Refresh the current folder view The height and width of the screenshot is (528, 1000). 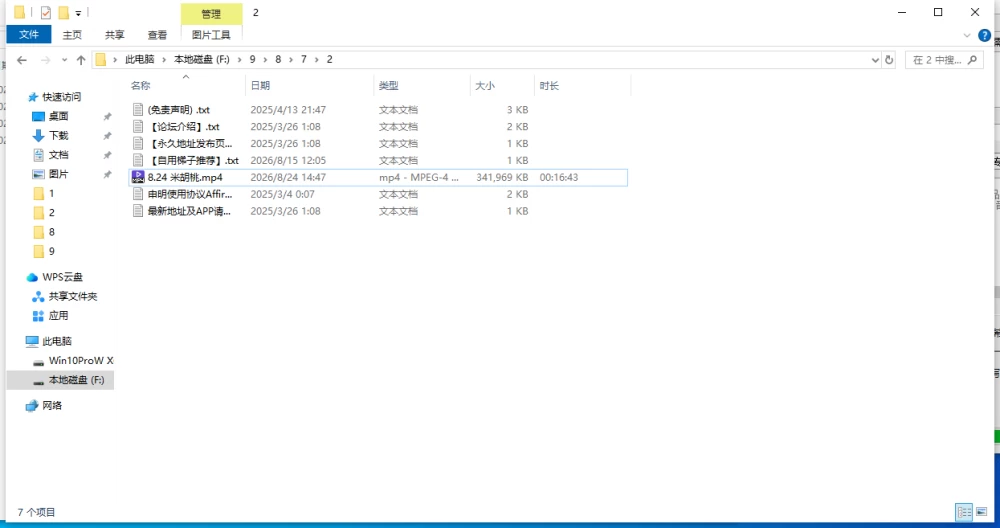pos(889,60)
